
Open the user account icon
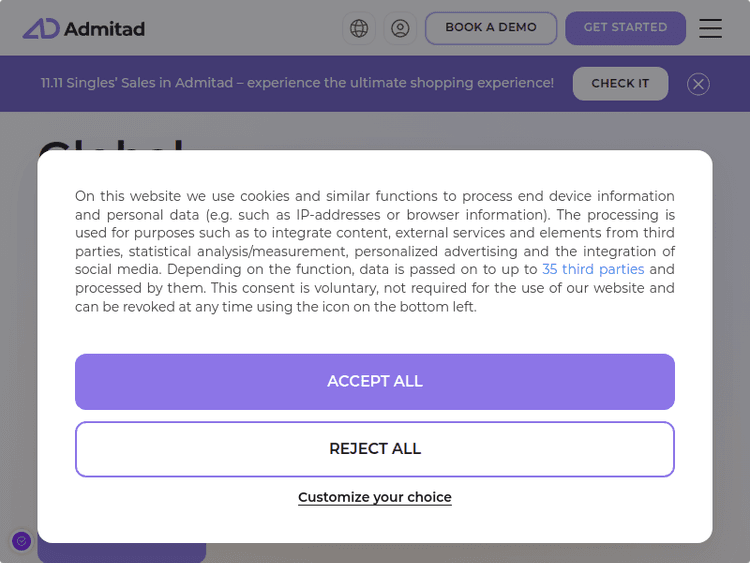400,28
